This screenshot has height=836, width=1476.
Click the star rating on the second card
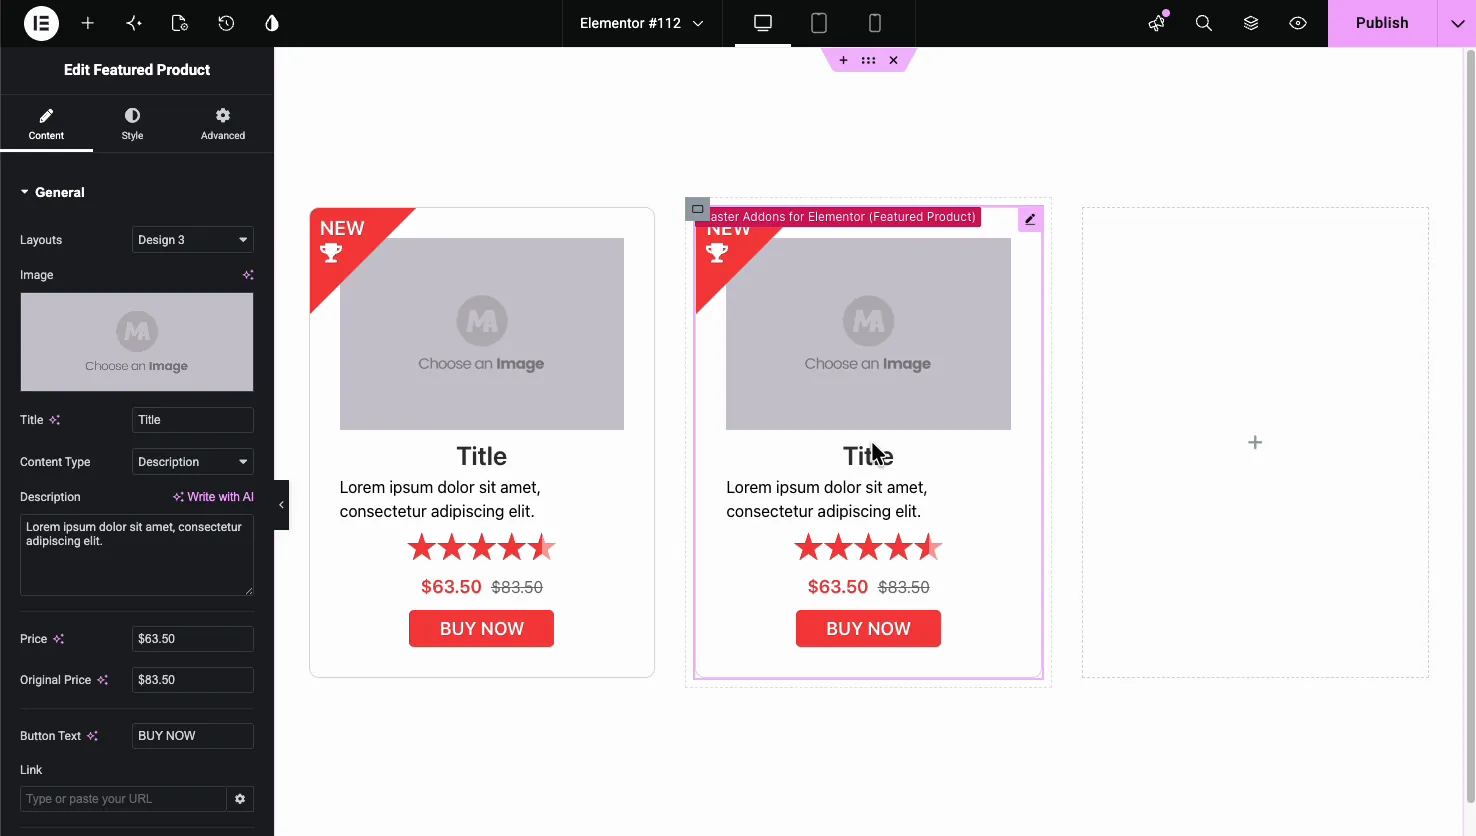click(x=868, y=547)
